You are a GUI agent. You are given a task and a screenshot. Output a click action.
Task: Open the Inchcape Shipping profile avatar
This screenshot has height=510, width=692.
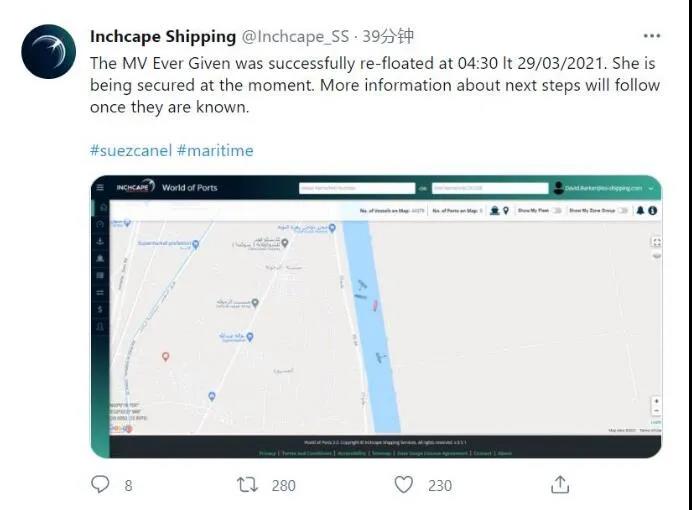(x=49, y=52)
